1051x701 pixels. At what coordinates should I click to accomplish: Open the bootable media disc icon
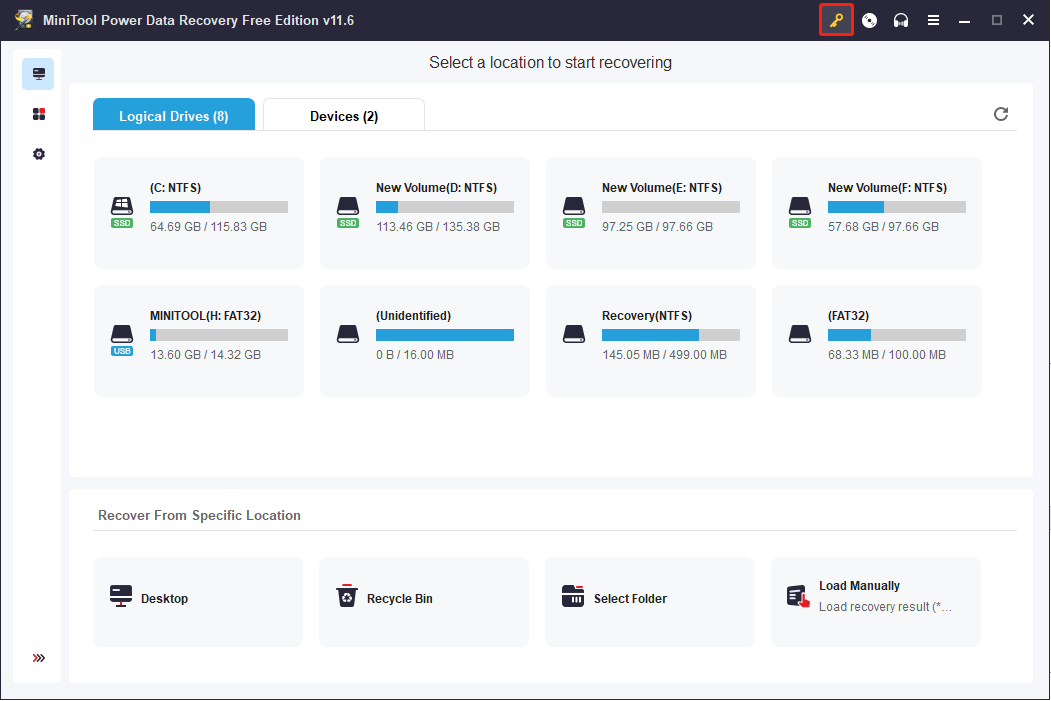[869, 20]
